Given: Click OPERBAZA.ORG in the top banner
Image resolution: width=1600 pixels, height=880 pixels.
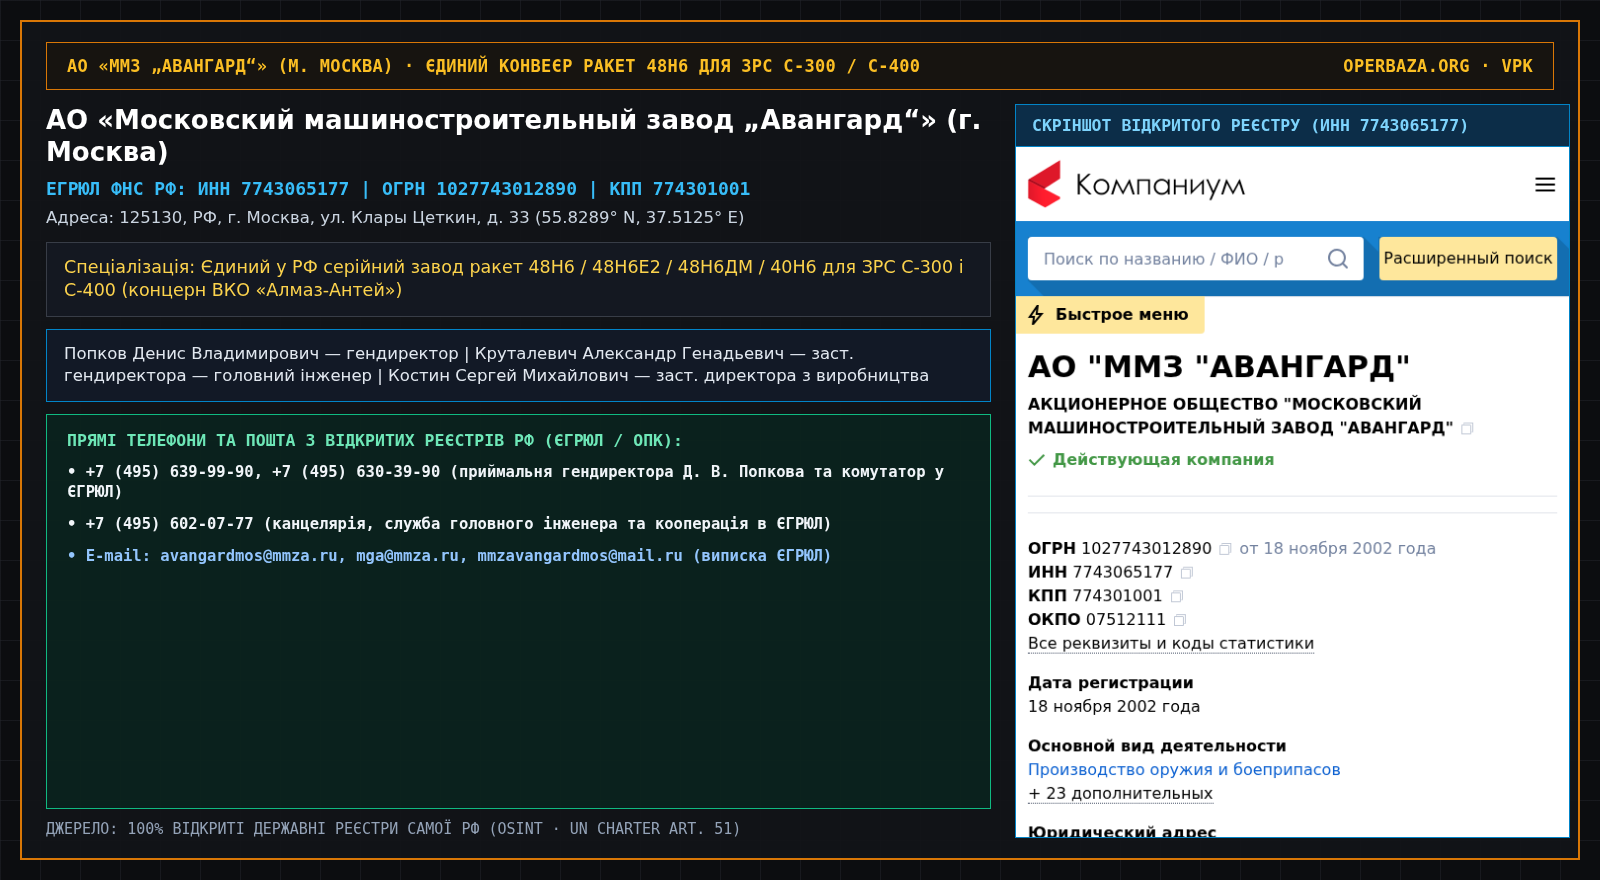Looking at the screenshot, I should pyautogui.click(x=1406, y=66).
